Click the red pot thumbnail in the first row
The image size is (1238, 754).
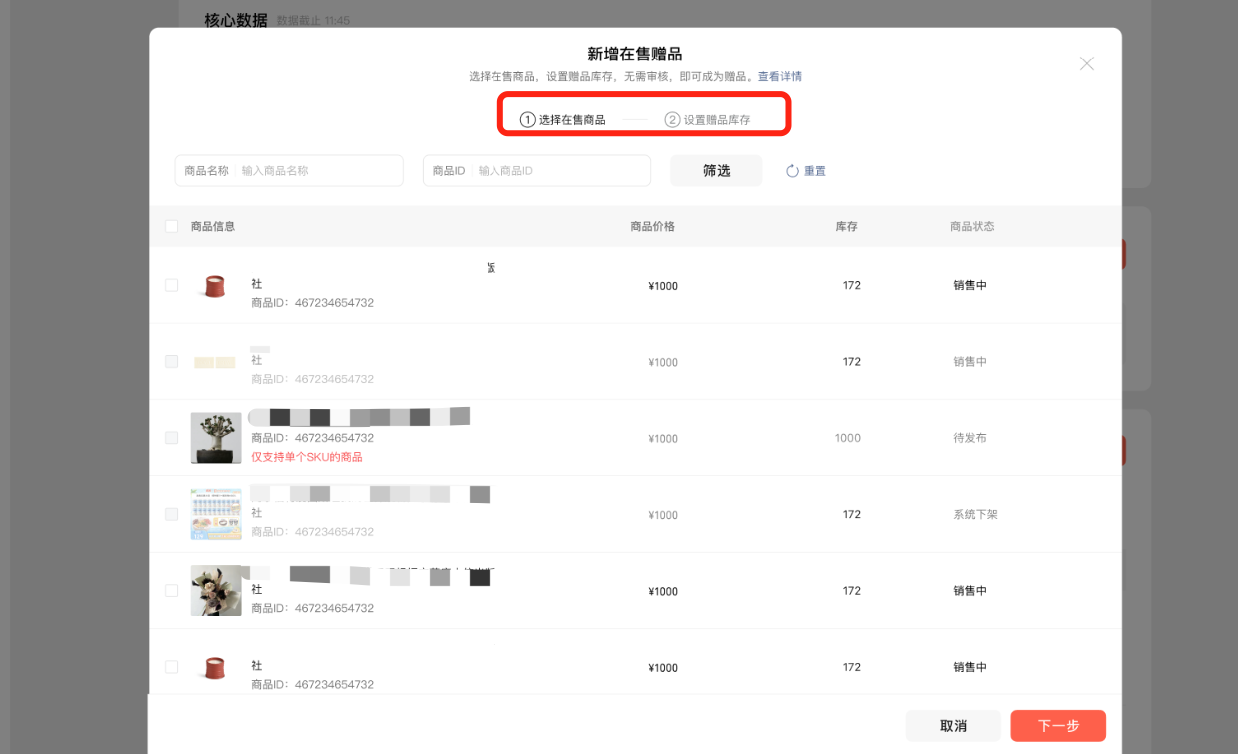pos(214,287)
